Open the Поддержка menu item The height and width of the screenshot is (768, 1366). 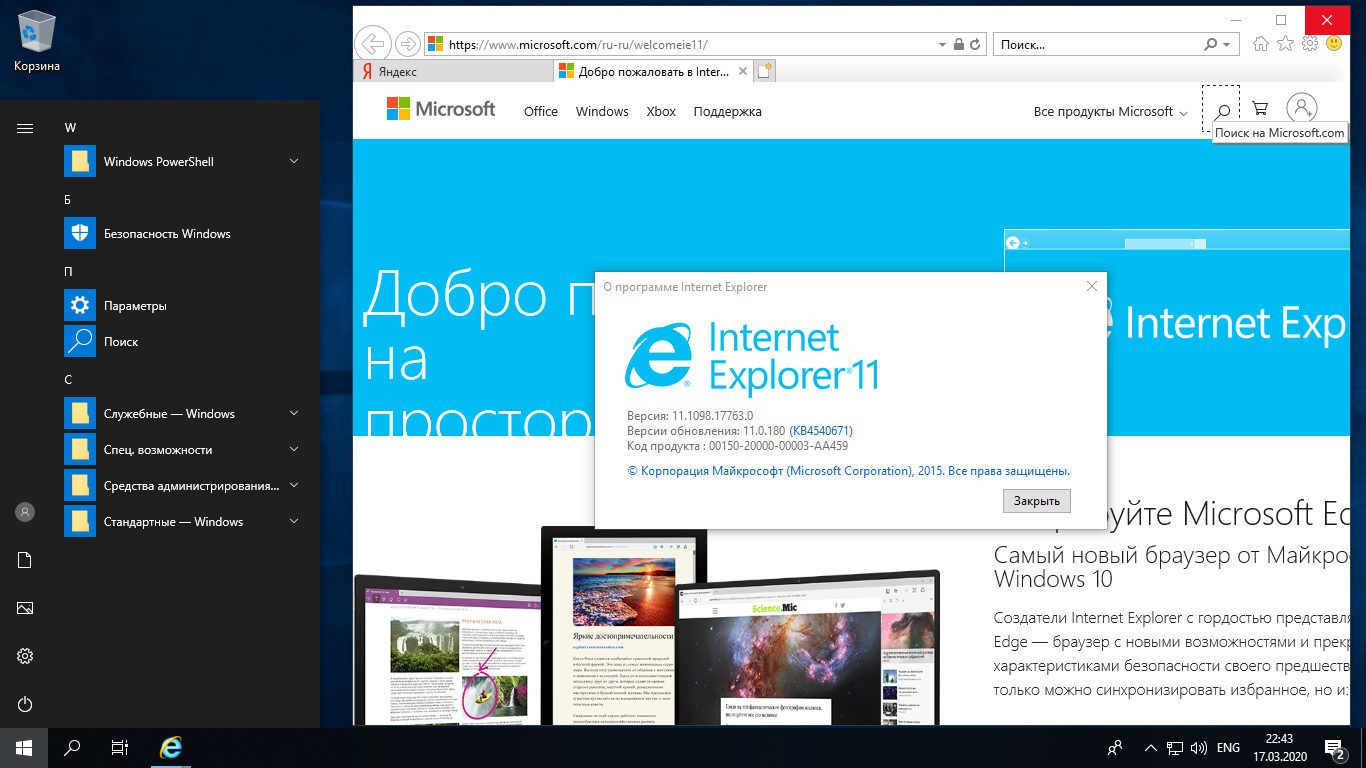click(727, 111)
